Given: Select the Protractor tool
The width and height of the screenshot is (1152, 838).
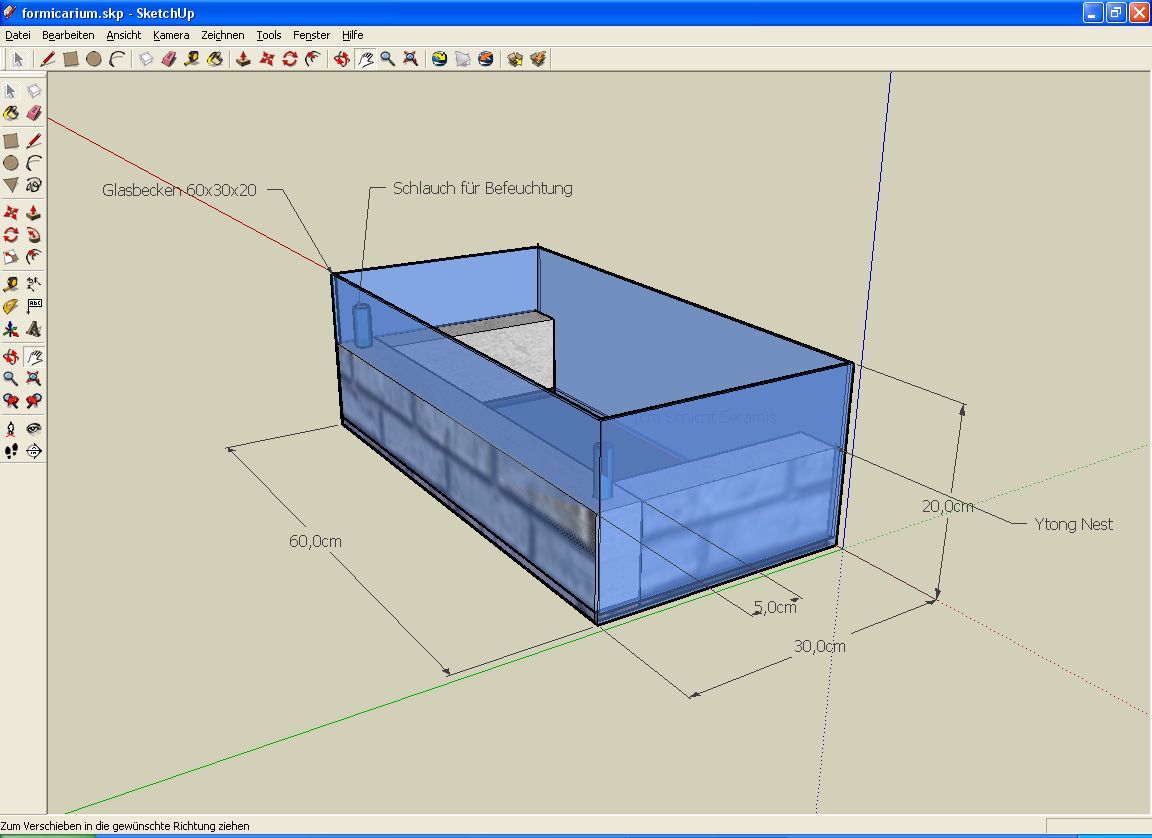Looking at the screenshot, I should [x=11, y=306].
